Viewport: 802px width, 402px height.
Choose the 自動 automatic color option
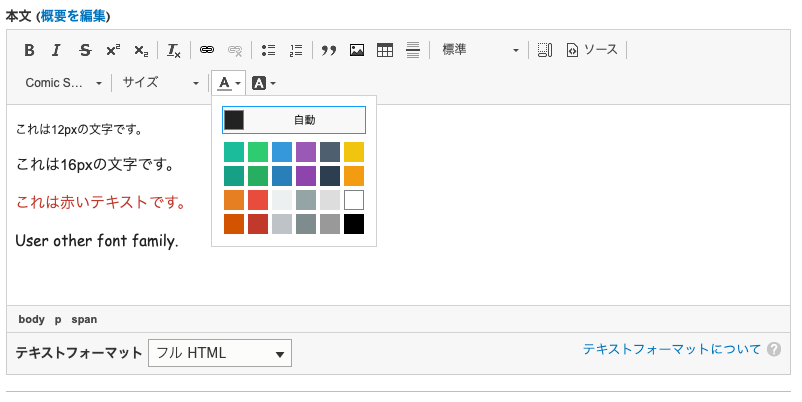coord(294,120)
